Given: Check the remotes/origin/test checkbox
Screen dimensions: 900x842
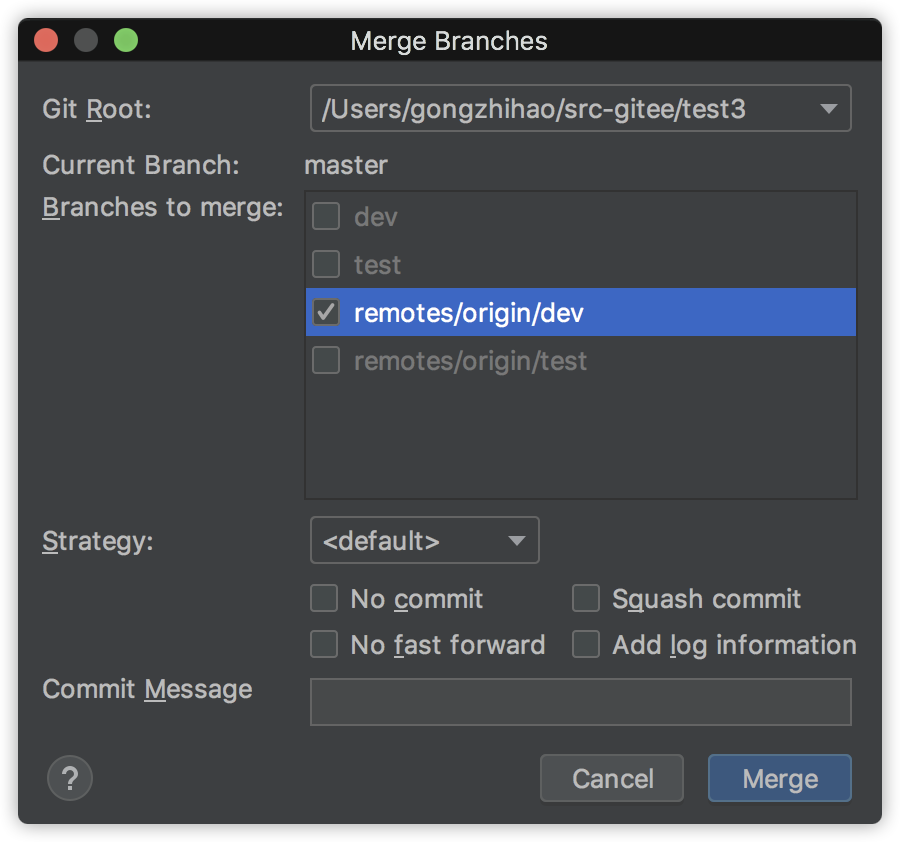Looking at the screenshot, I should coord(326,360).
